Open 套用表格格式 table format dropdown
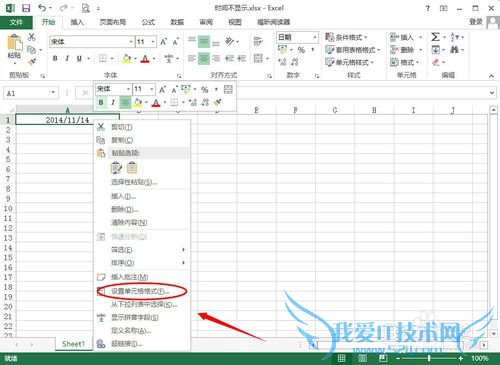 (x=353, y=50)
